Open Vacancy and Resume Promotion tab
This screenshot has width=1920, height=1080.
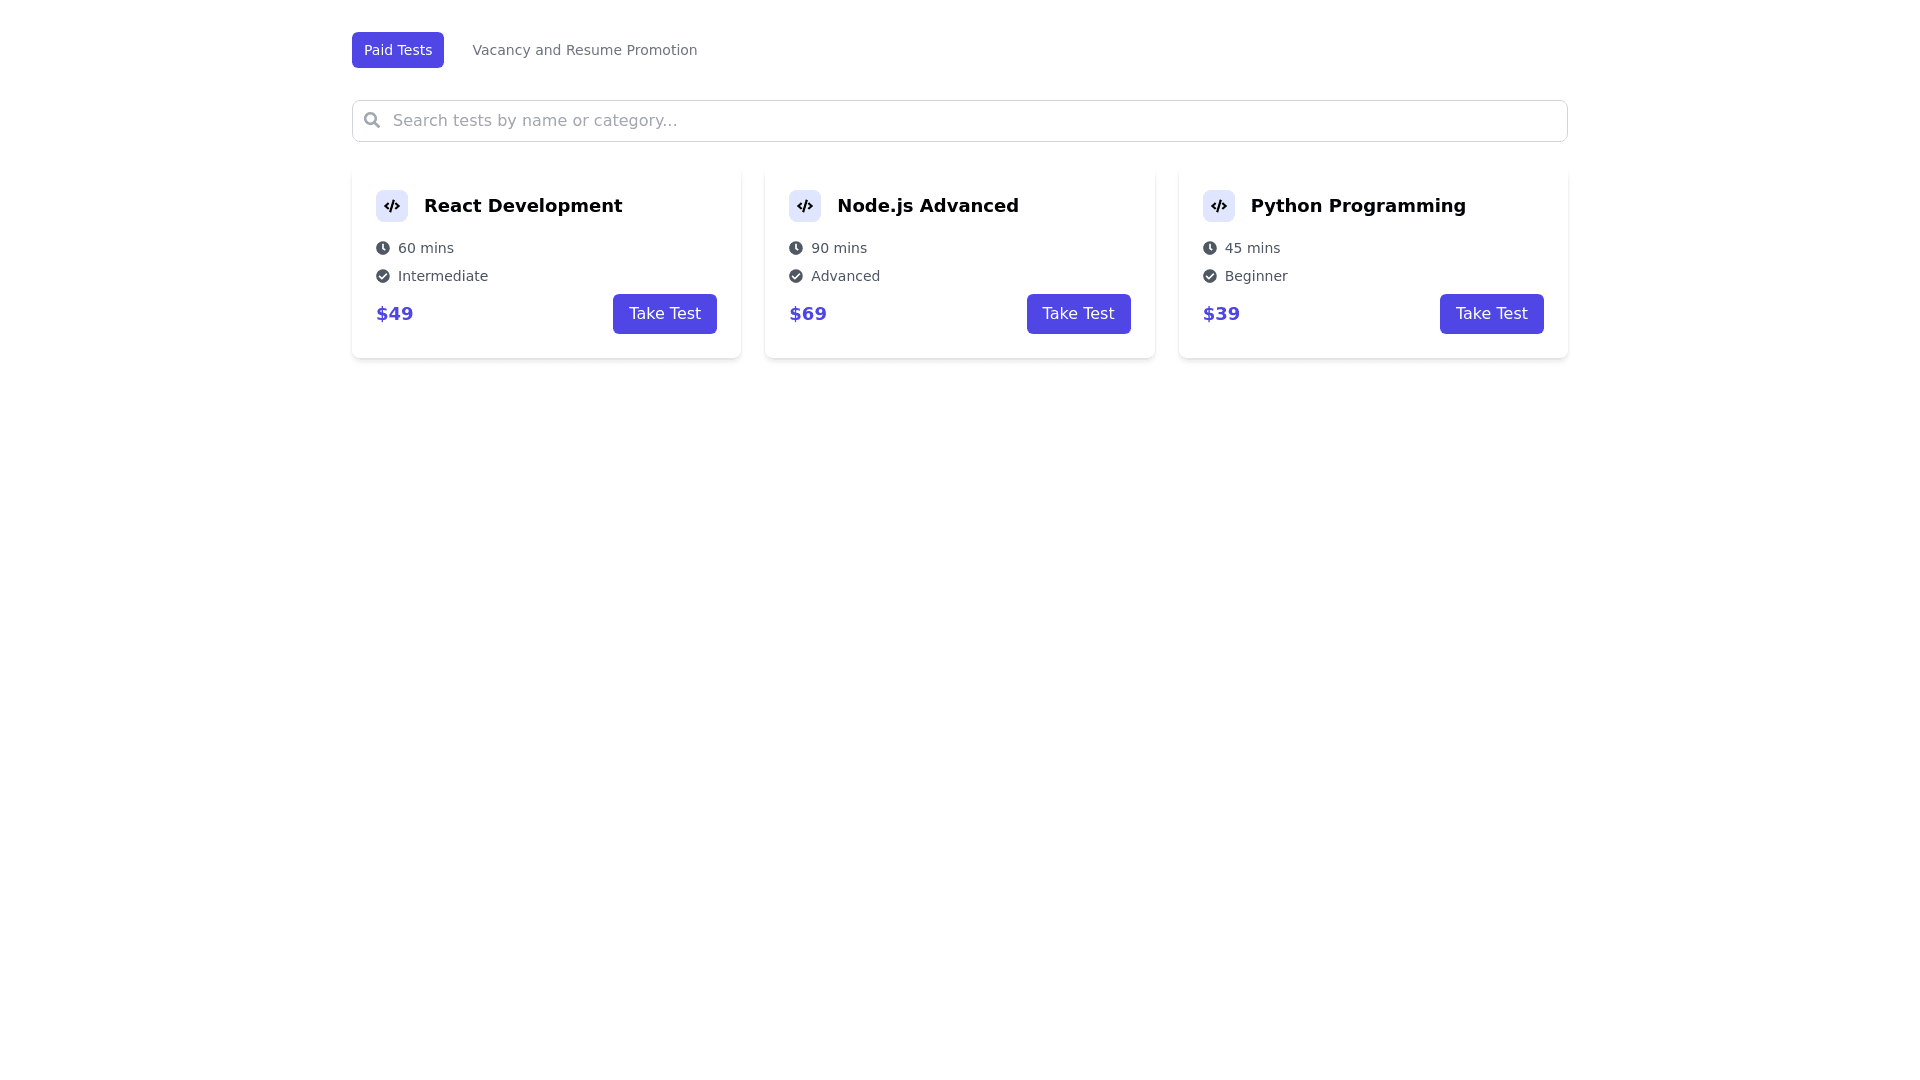[x=584, y=50]
